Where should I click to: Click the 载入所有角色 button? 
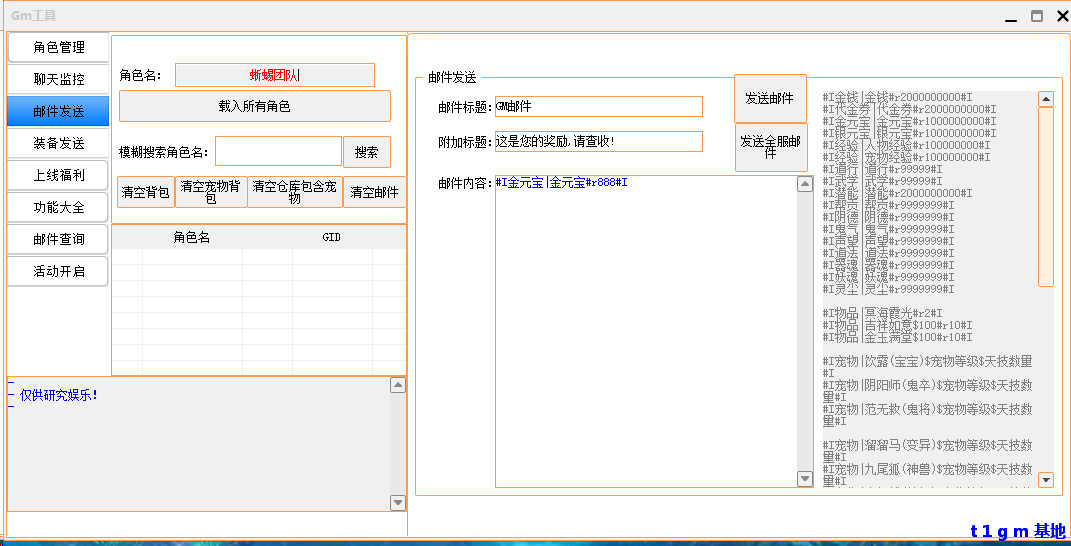tap(254, 106)
